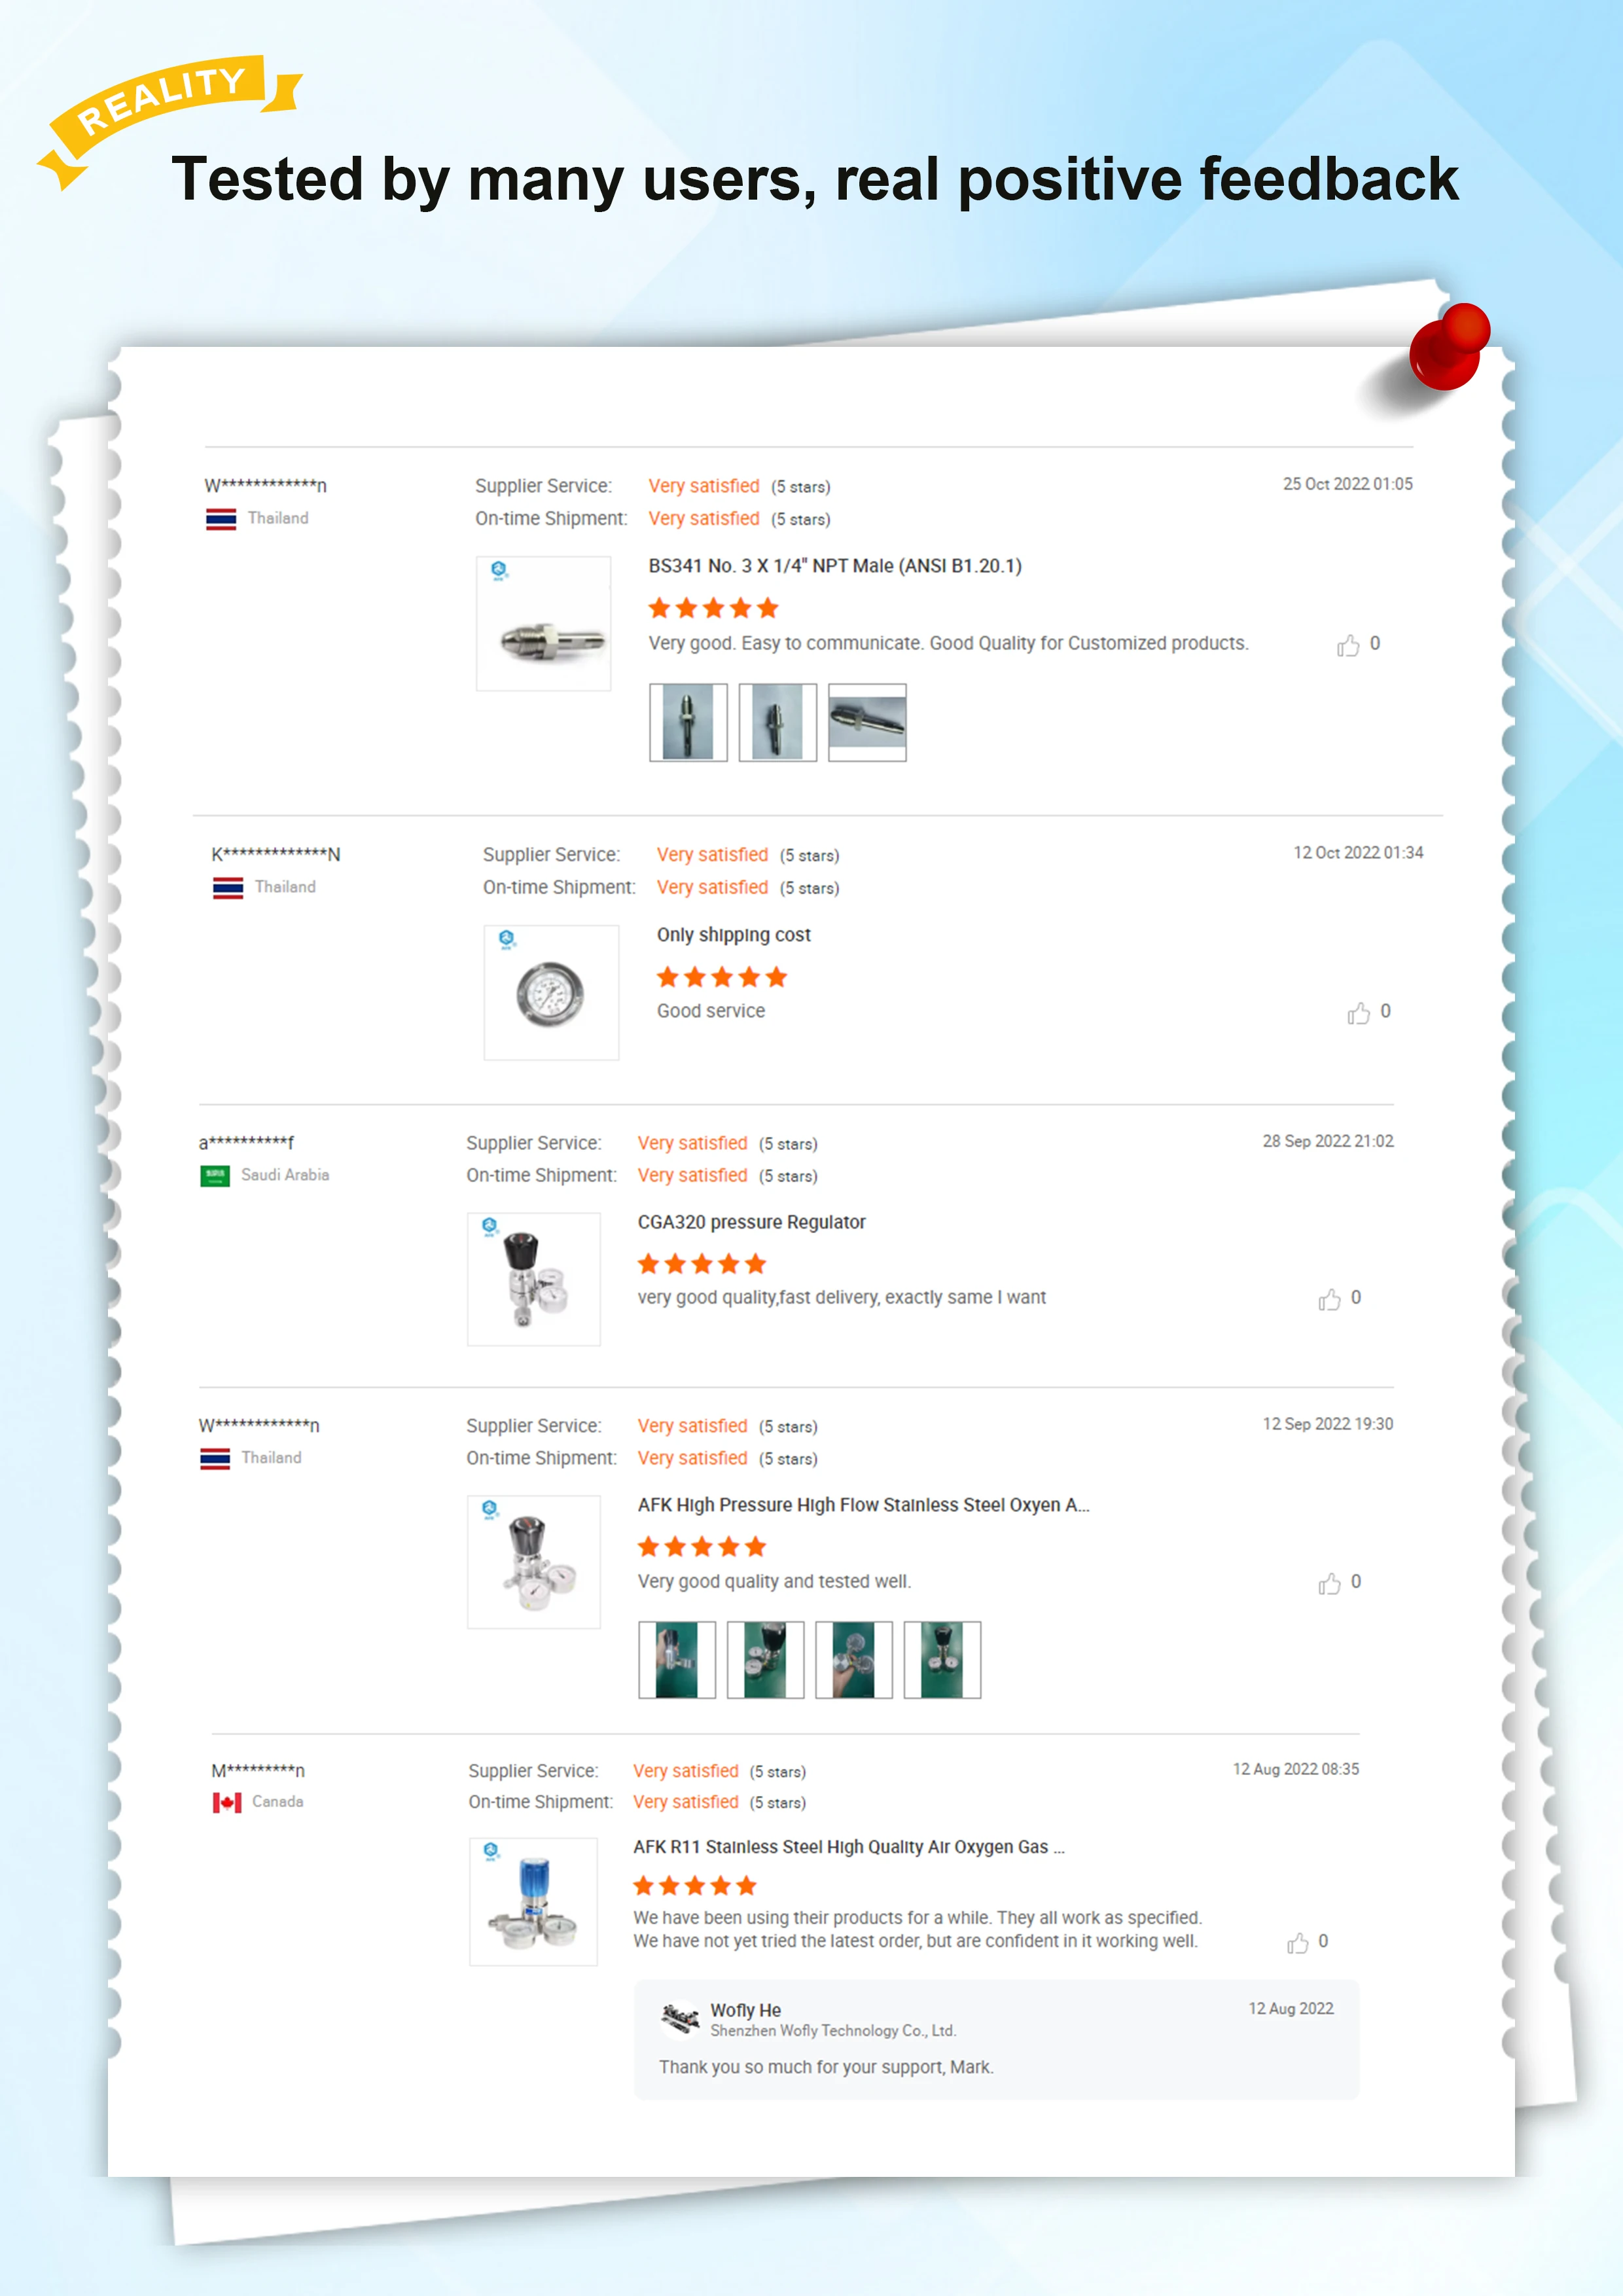The image size is (1623, 2296).
Task: Open third review photo of the horizontal fitting
Action: click(x=867, y=722)
